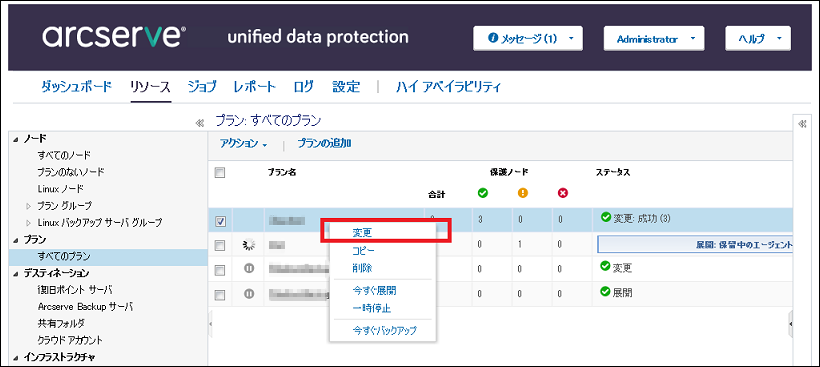Click the プランの追加 link
The image size is (820, 367).
[x=324, y=144]
